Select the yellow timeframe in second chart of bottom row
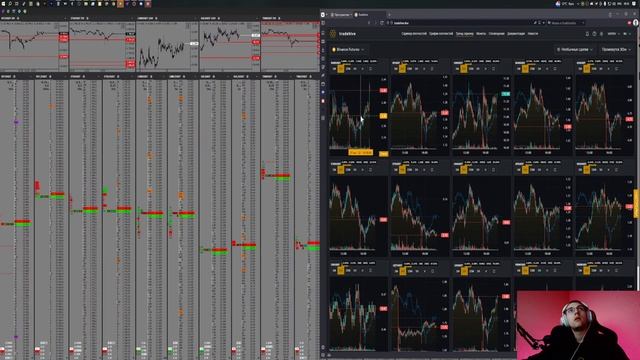This screenshot has width=640, height=360. tap(402, 271)
